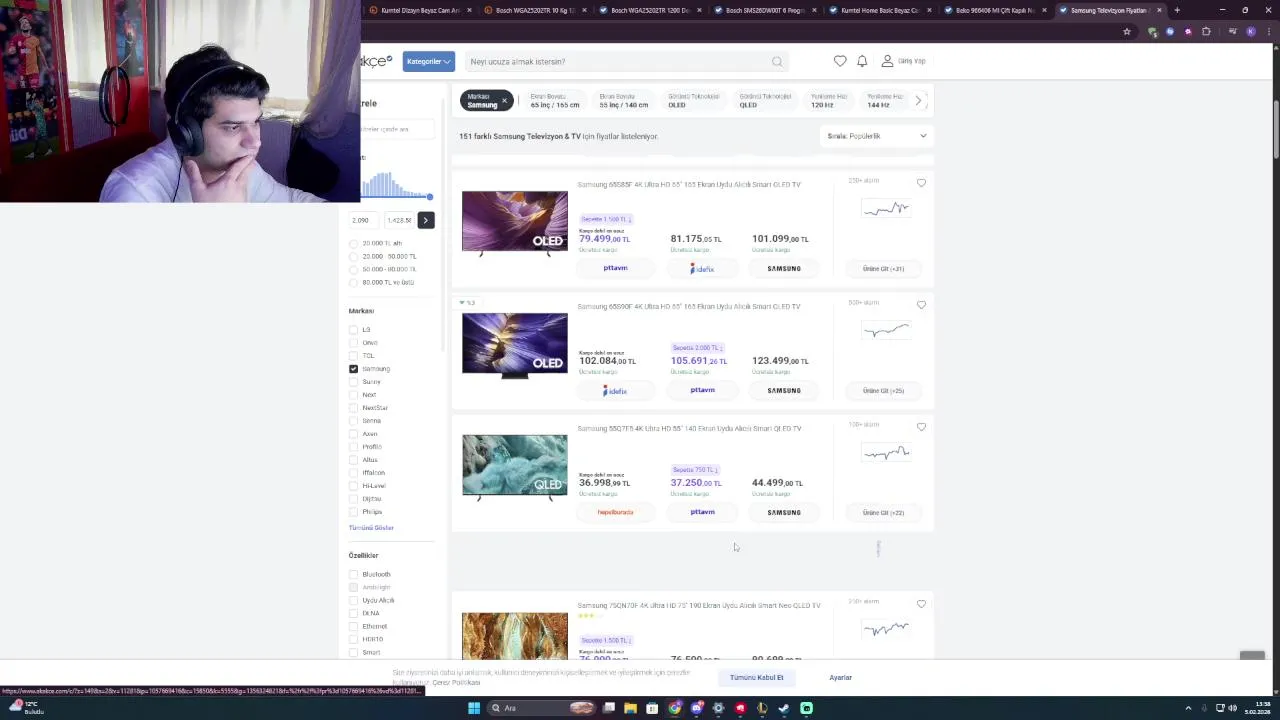Open the Samsung 65S85F OLED TV title link
Screen dimensions: 1280x720
(x=689, y=184)
